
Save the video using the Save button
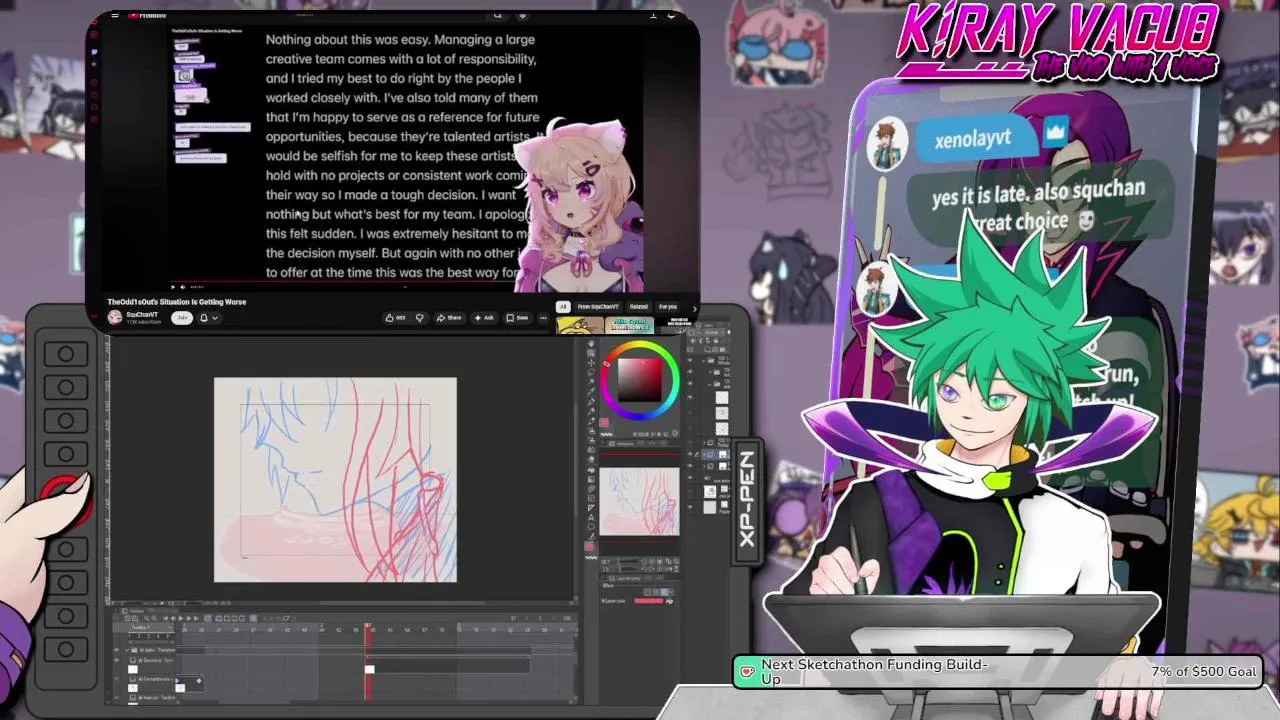517,318
